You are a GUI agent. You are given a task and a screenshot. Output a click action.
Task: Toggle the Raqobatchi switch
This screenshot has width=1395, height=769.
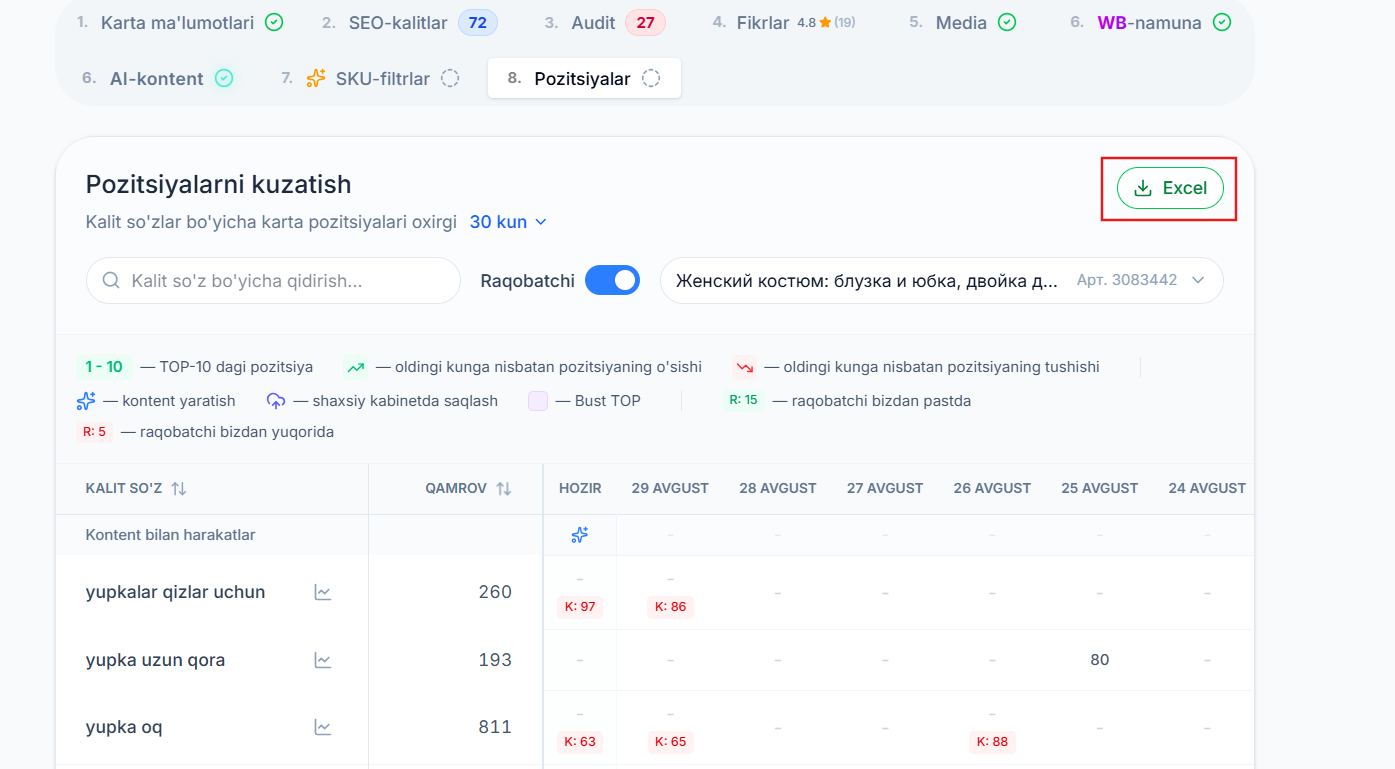(612, 281)
